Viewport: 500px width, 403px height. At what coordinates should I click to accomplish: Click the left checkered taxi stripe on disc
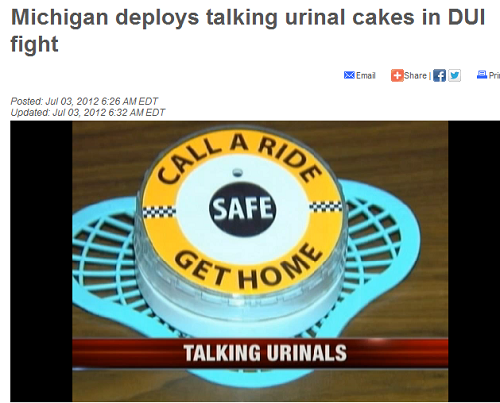(159, 212)
